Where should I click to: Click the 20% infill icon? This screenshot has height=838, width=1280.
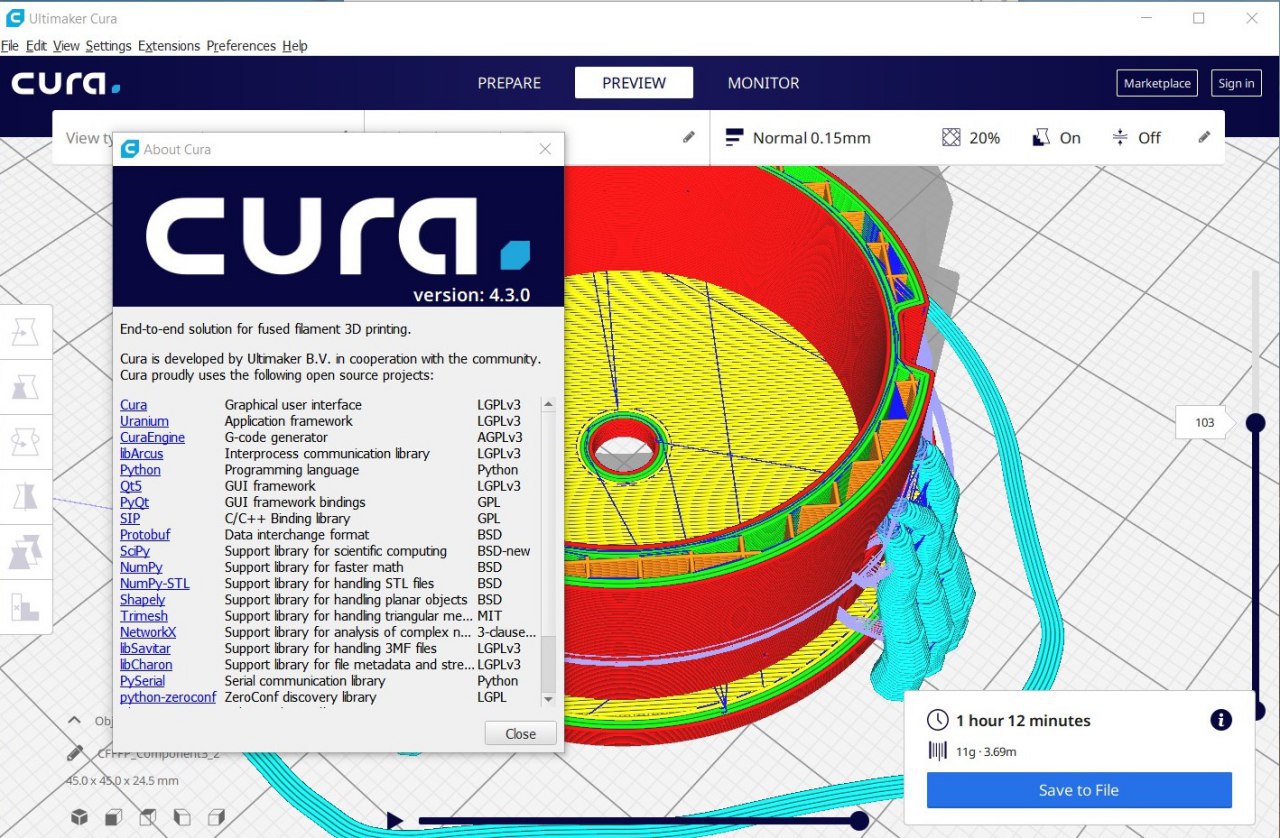[x=951, y=137]
